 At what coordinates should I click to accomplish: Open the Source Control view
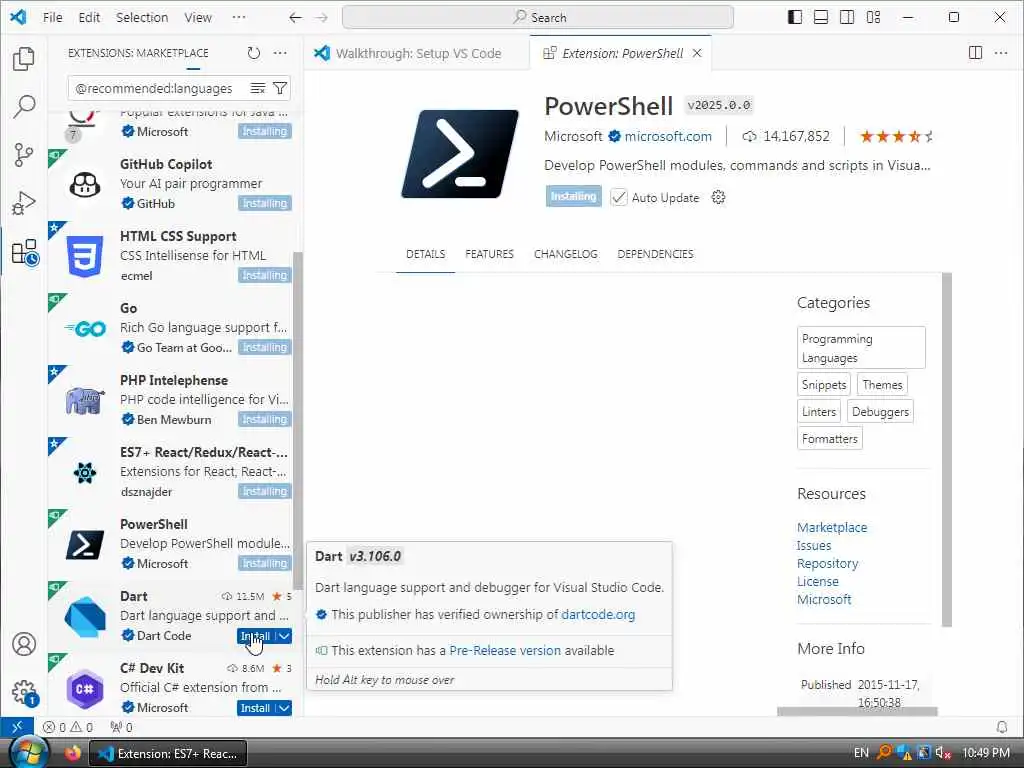(24, 155)
